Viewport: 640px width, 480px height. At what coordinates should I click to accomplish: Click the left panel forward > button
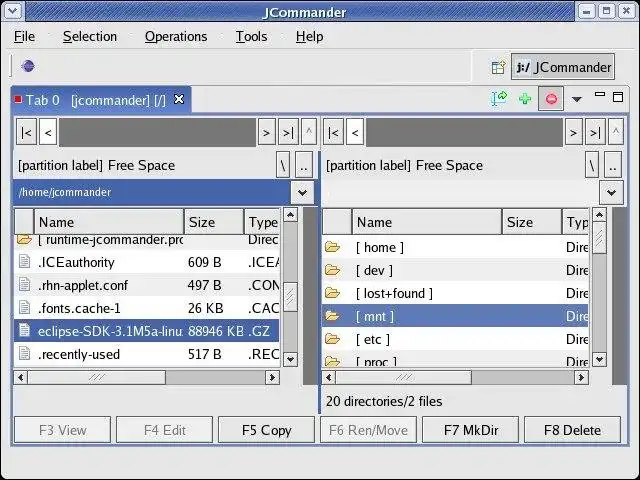(266, 132)
